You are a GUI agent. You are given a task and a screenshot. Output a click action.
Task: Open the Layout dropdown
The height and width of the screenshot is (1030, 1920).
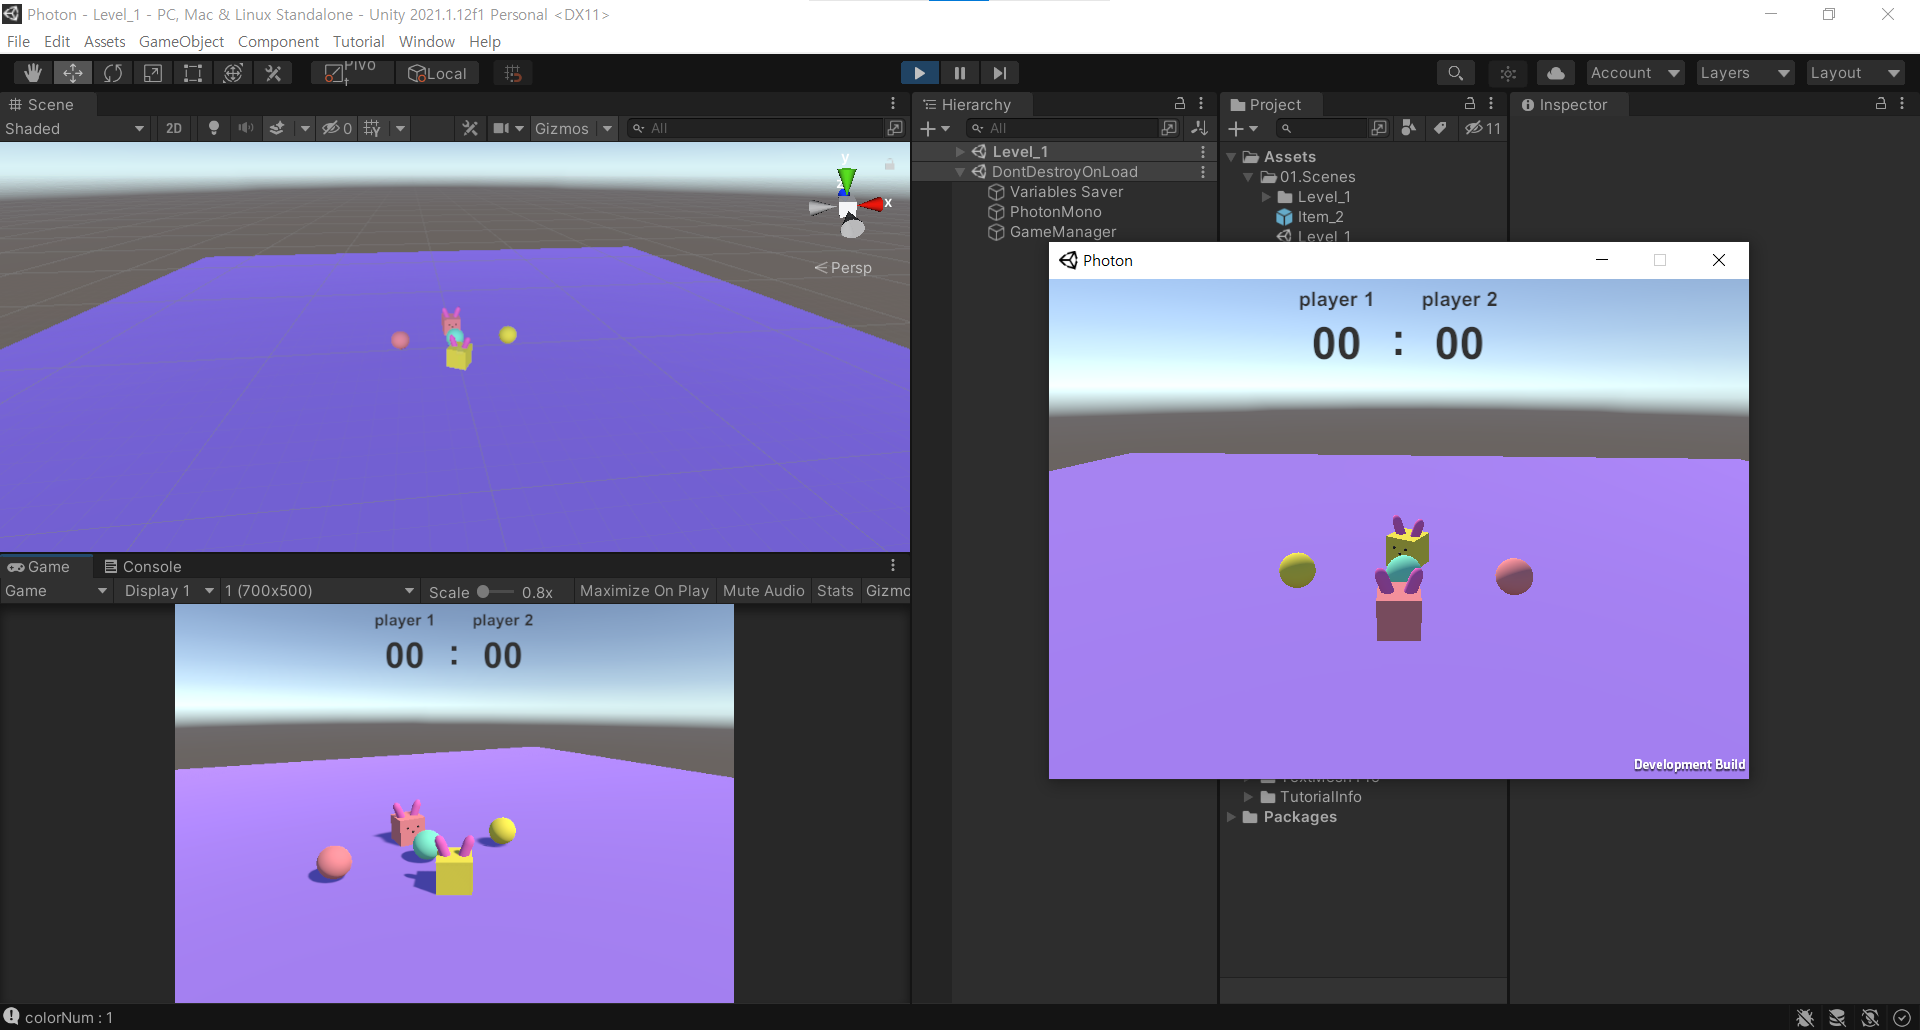coord(1855,73)
